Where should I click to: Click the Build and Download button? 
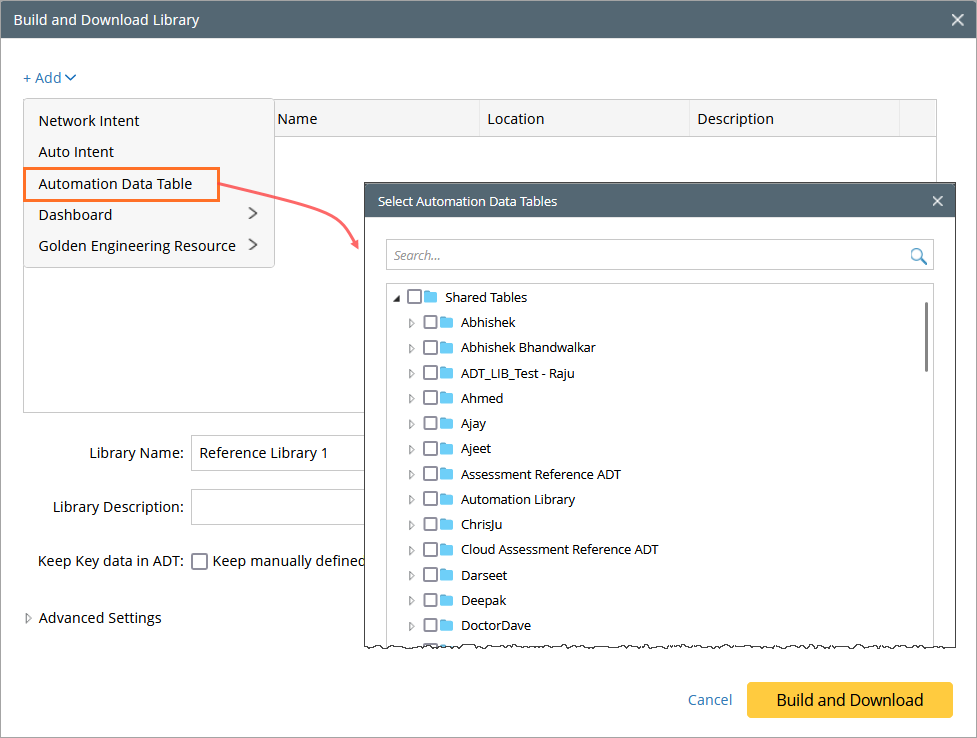(x=849, y=700)
